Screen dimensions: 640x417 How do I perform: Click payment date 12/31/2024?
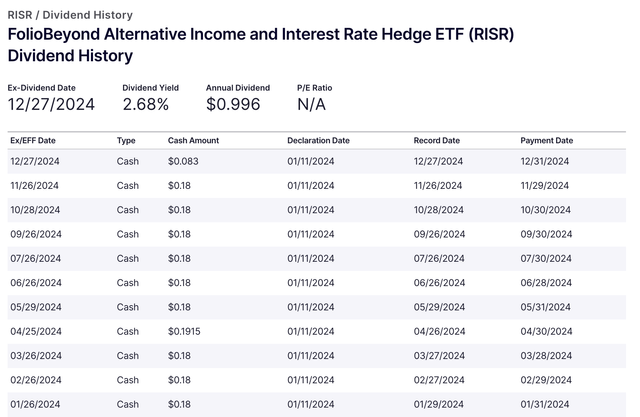(544, 162)
